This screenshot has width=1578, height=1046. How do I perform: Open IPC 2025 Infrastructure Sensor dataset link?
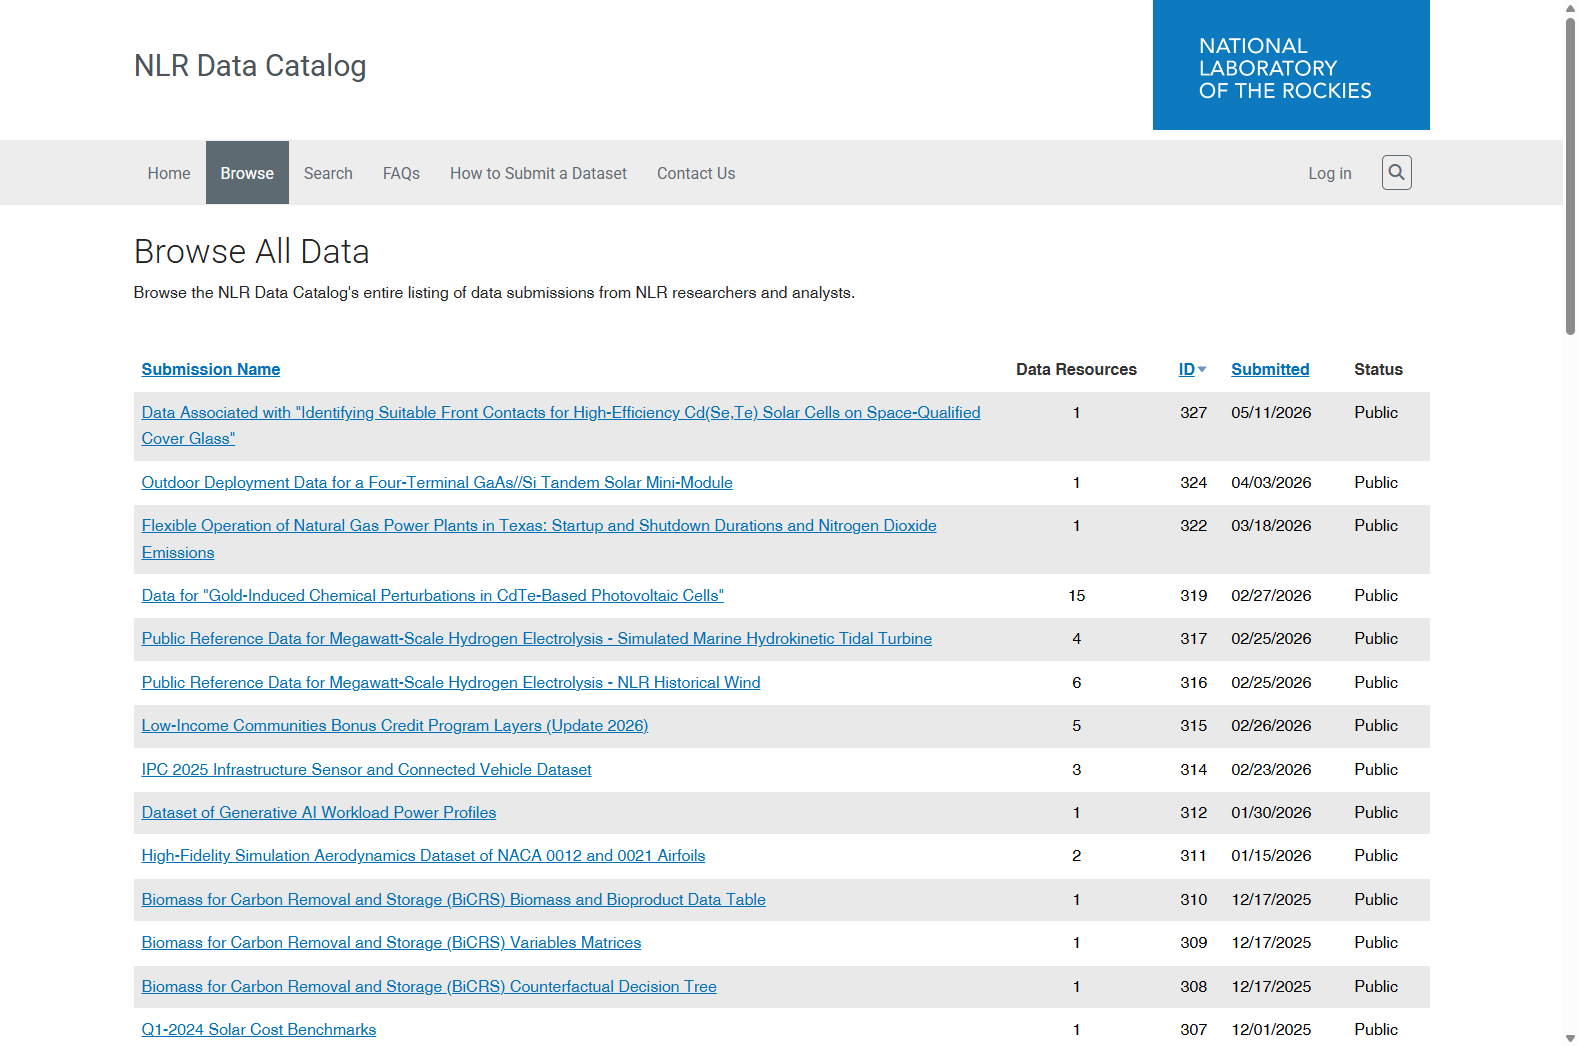[x=366, y=769]
